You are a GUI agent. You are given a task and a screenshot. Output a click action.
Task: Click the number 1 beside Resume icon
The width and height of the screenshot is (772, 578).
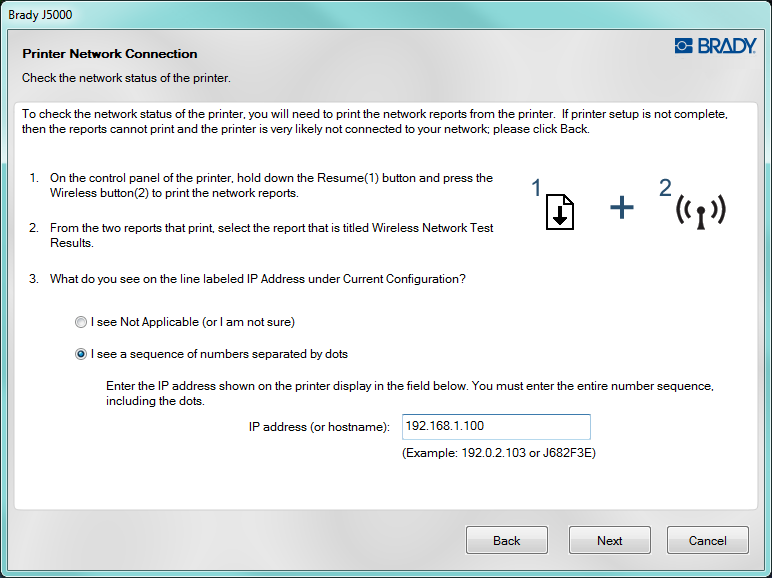pos(536,188)
